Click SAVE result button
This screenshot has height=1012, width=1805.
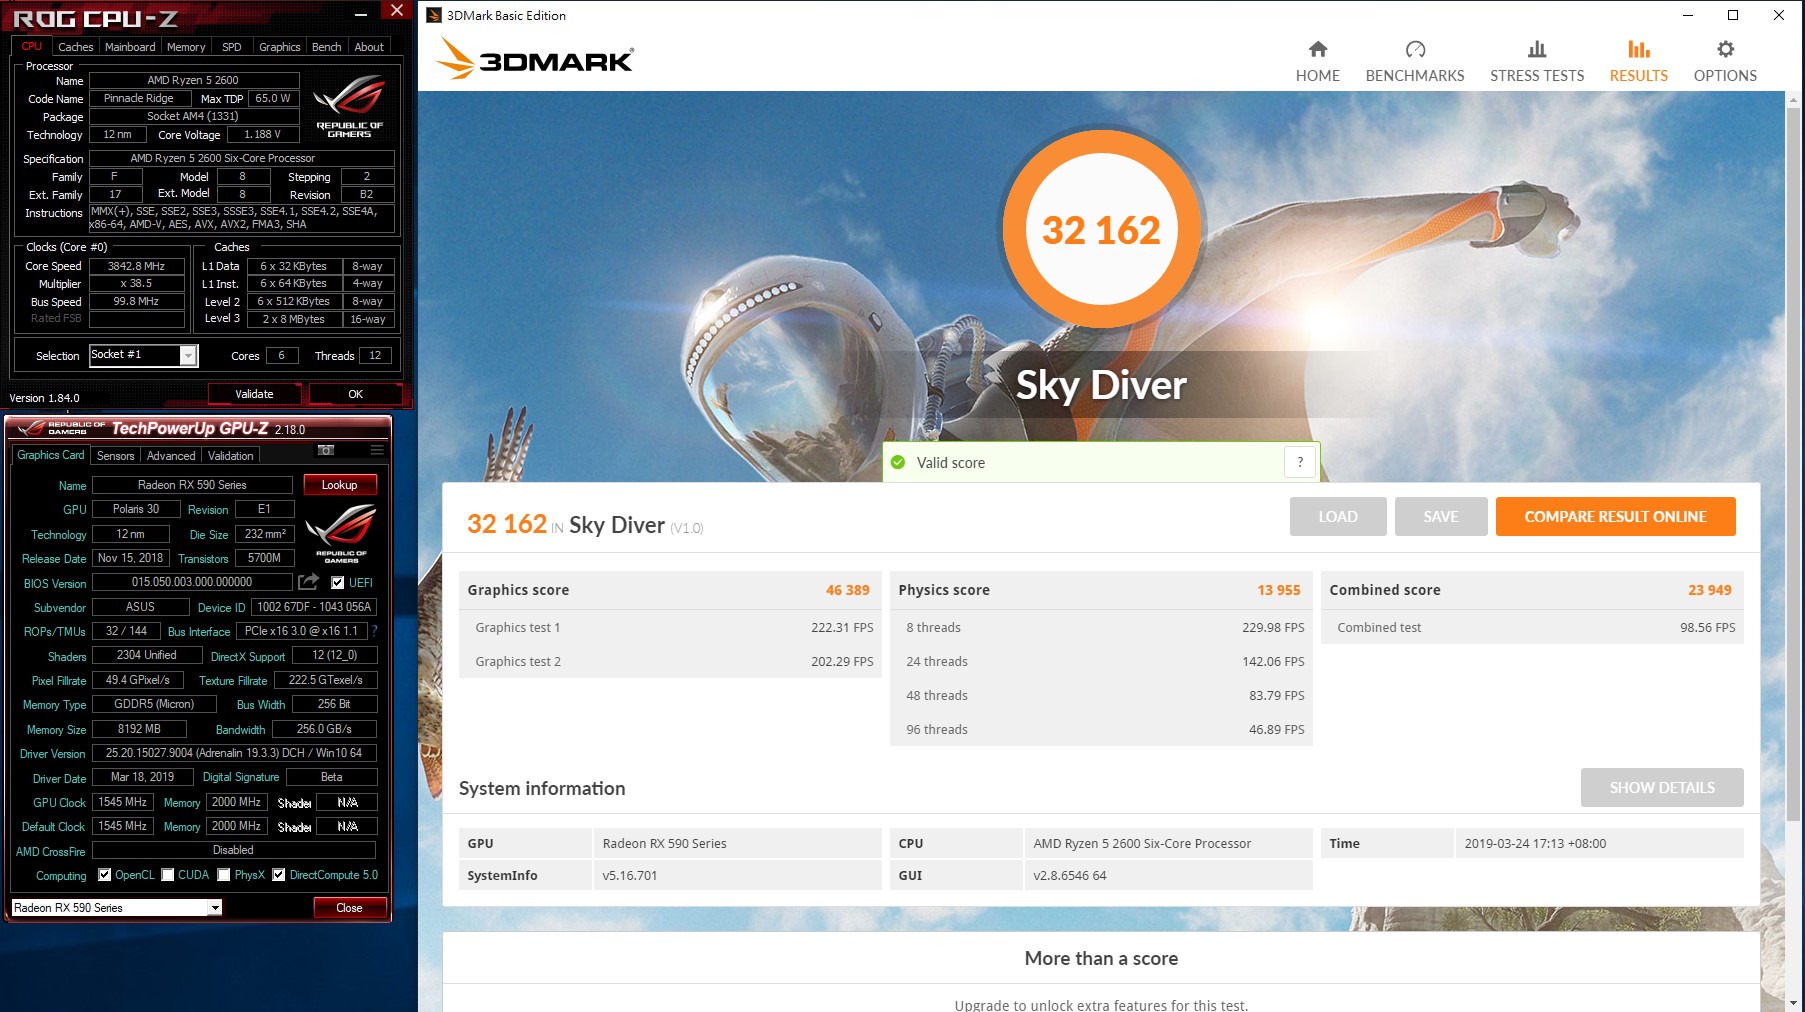[x=1441, y=516]
